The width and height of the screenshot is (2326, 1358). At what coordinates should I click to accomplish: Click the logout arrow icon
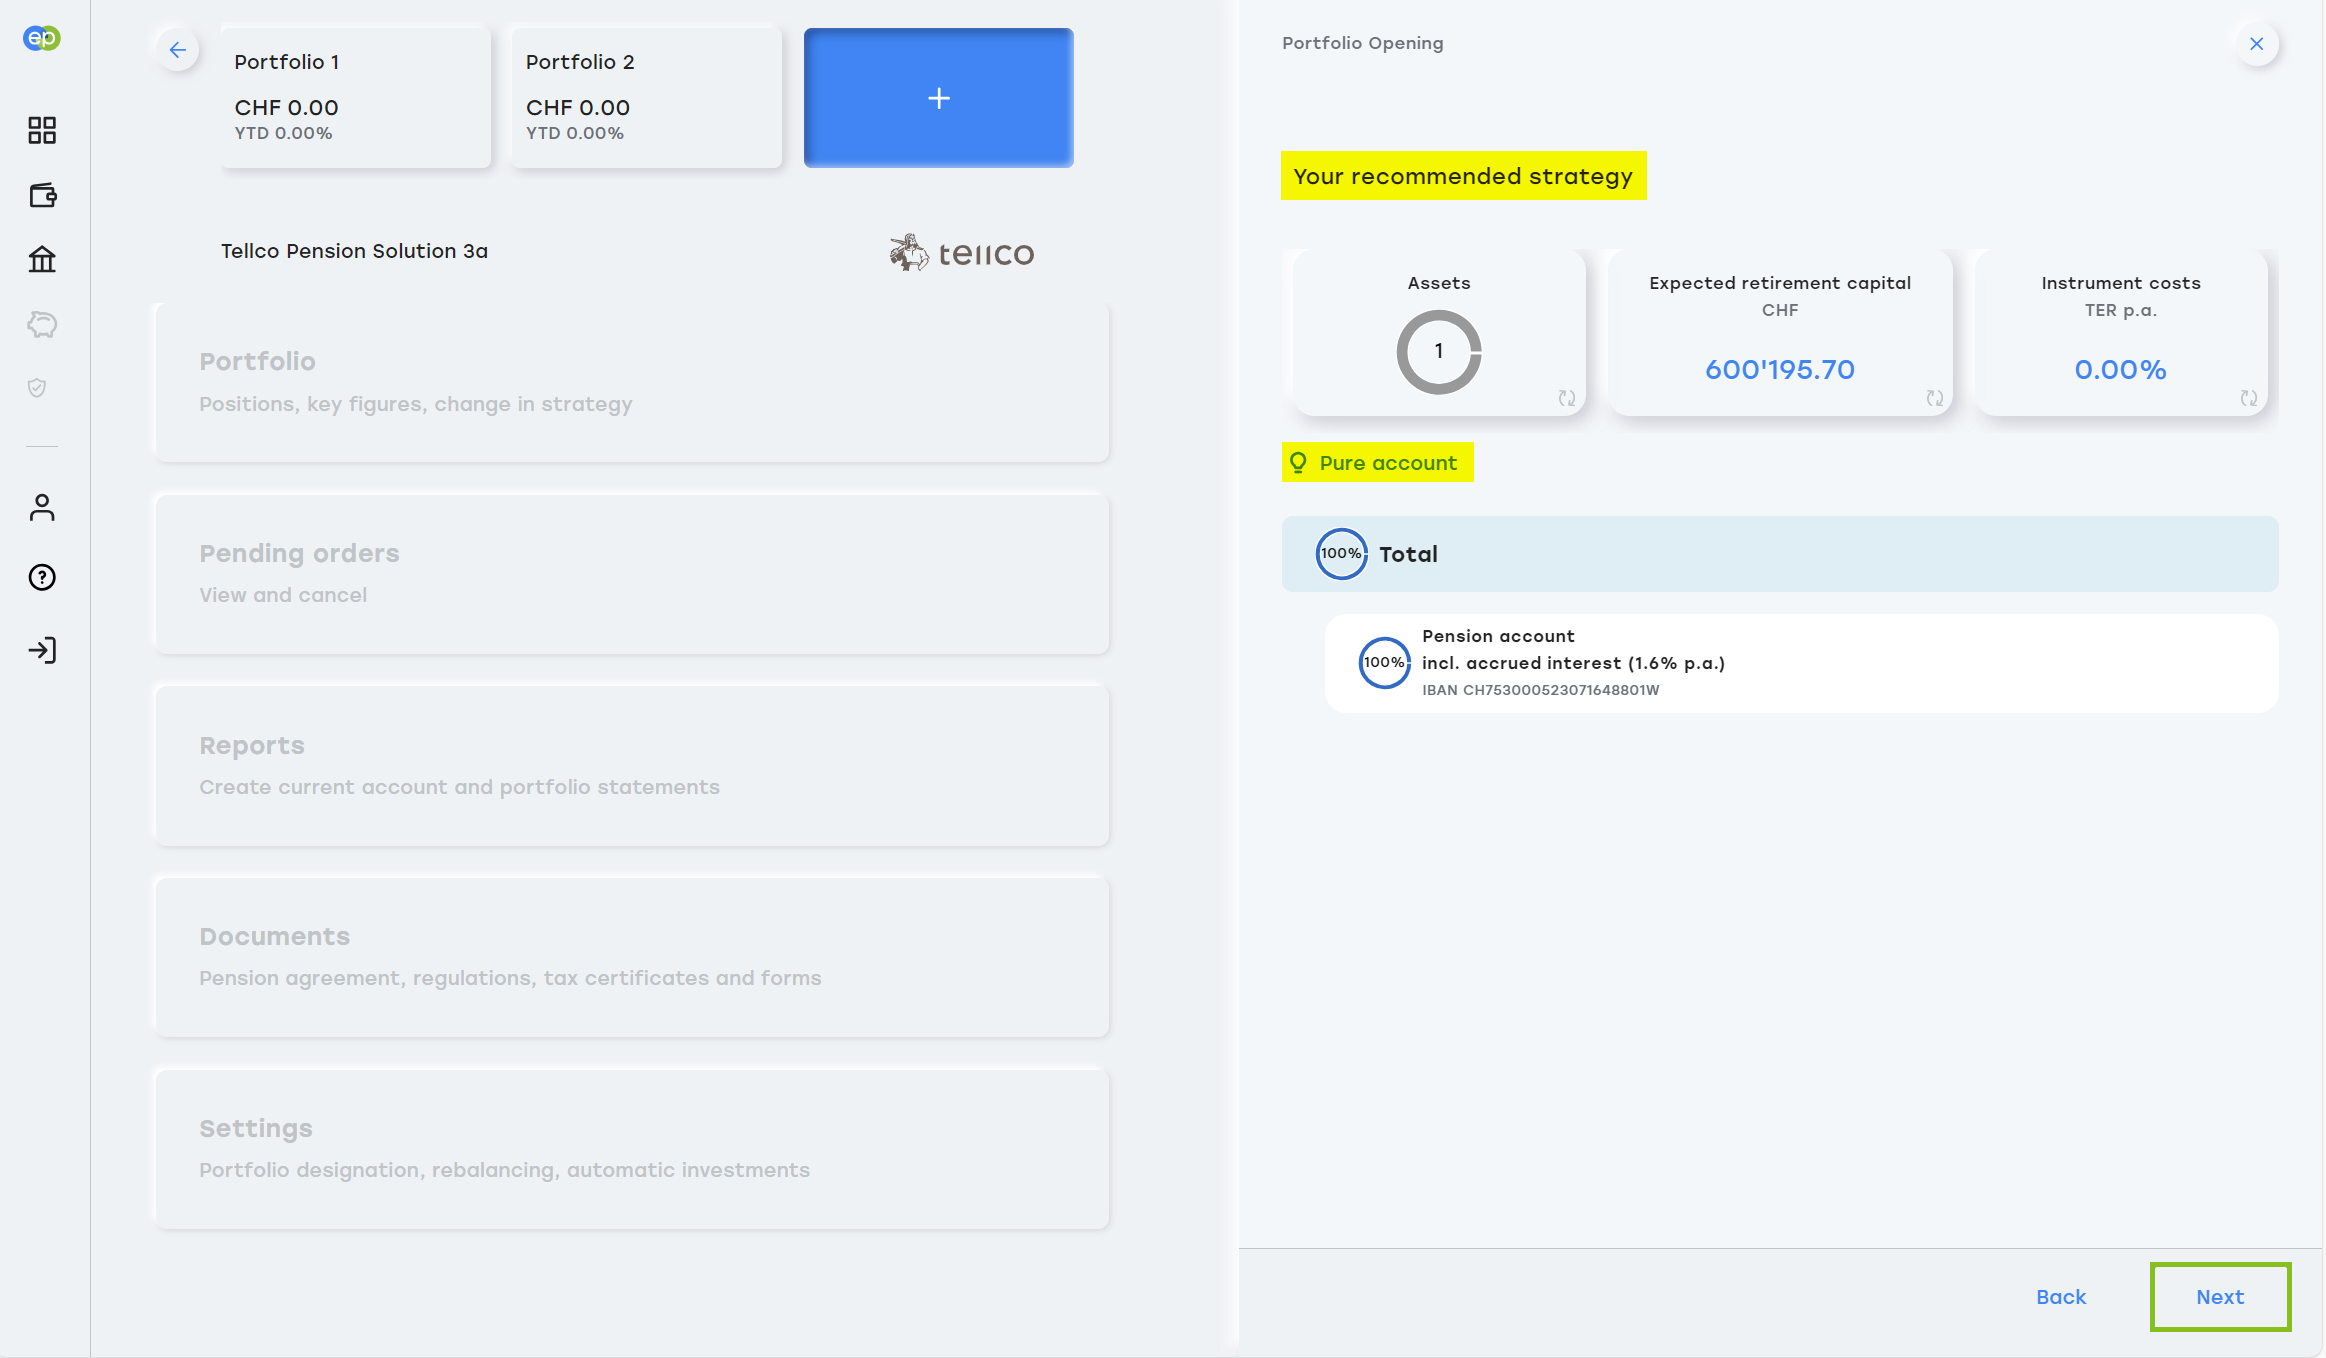coord(42,651)
